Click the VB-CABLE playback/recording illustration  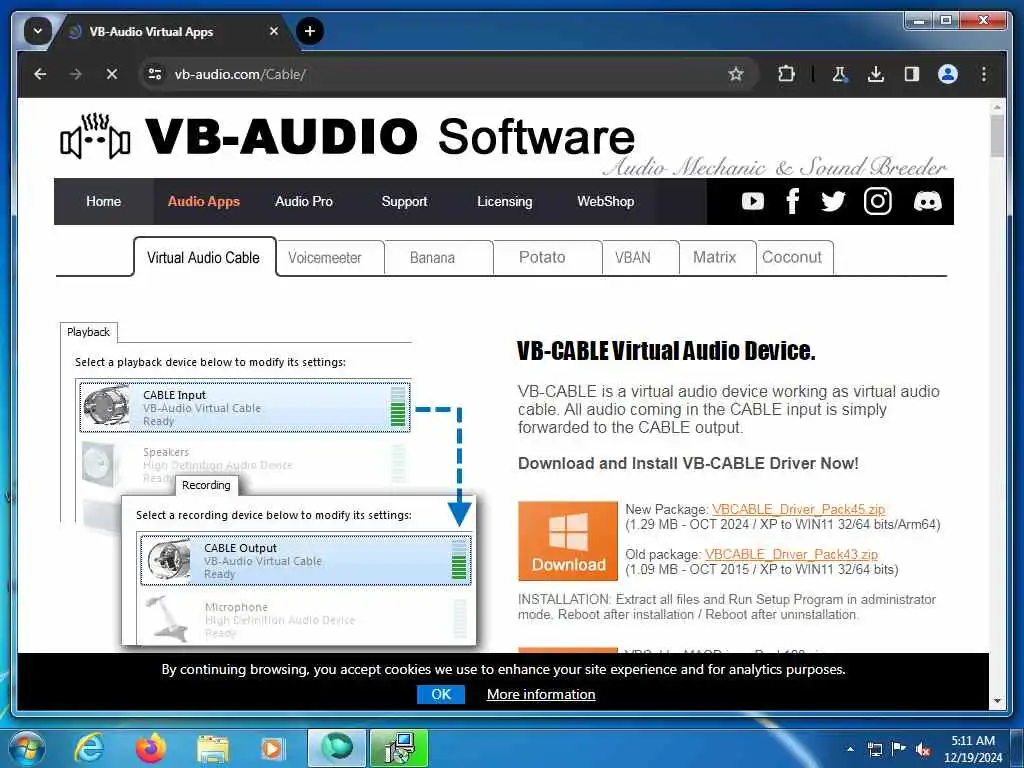tap(268, 485)
